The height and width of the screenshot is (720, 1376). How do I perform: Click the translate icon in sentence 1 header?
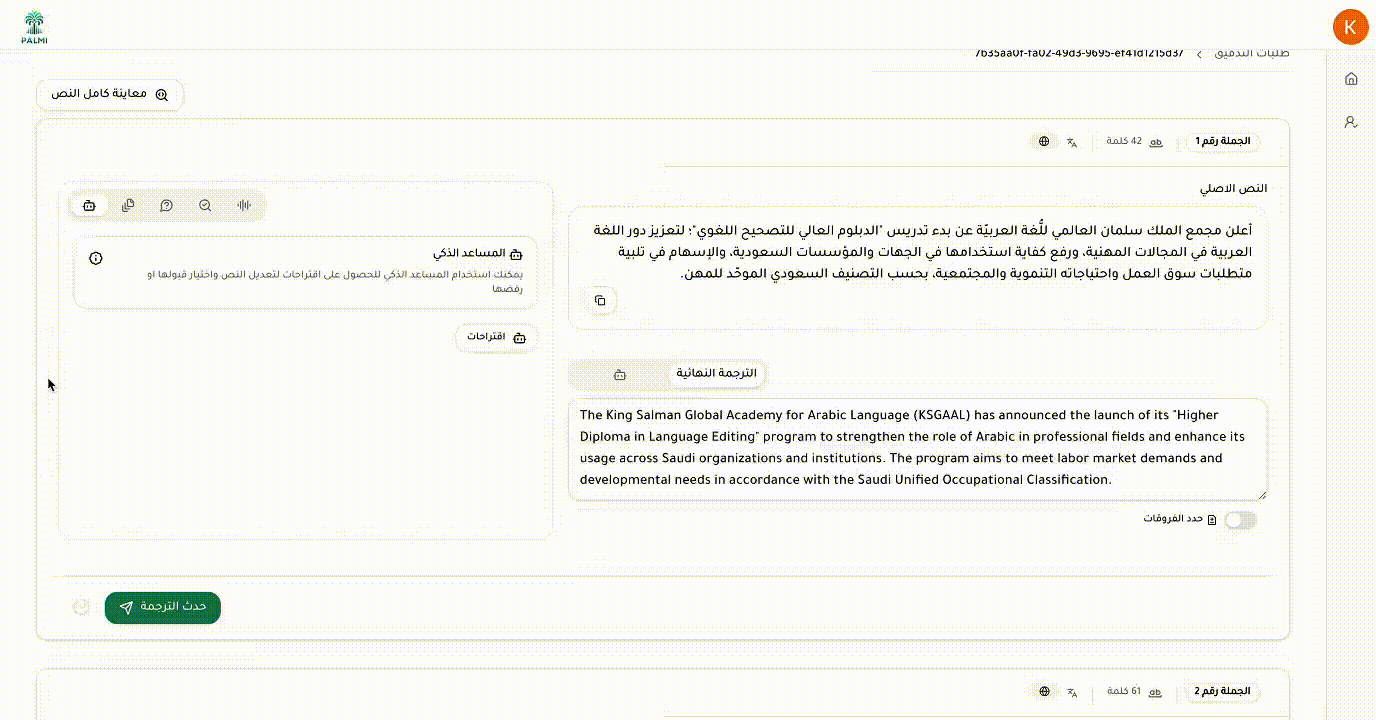click(1072, 142)
